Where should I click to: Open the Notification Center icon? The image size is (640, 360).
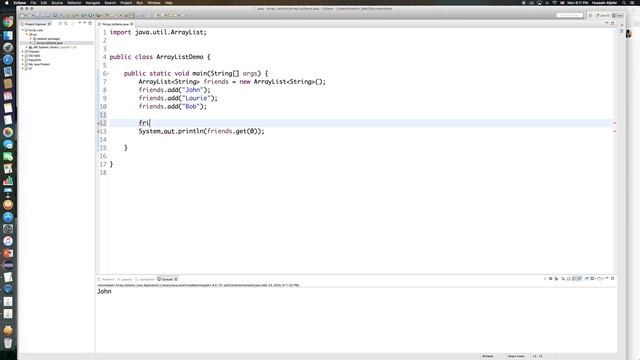(x=632, y=2)
